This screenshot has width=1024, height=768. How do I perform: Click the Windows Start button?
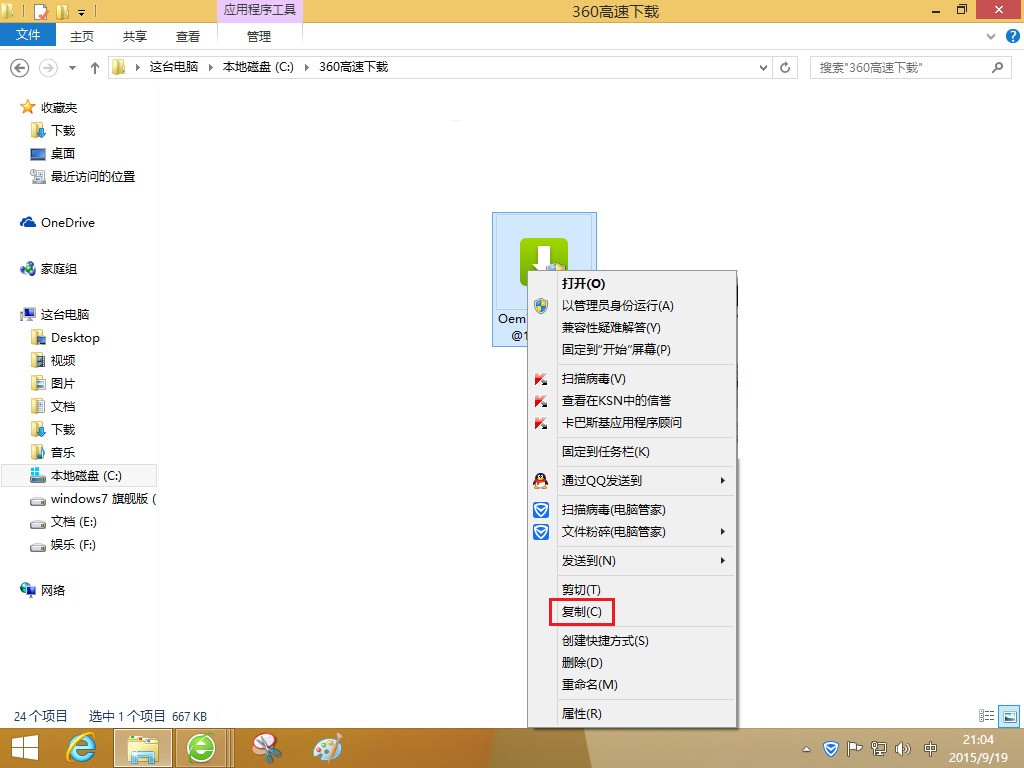tap(24, 748)
